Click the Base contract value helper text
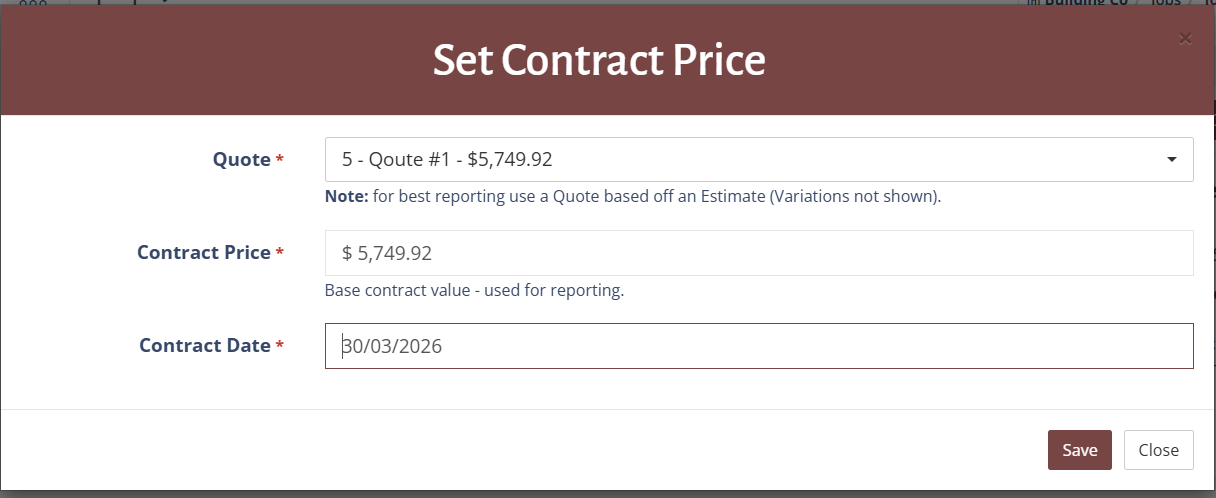Screen dimensions: 1216x498 pyautogui.click(x=474, y=291)
